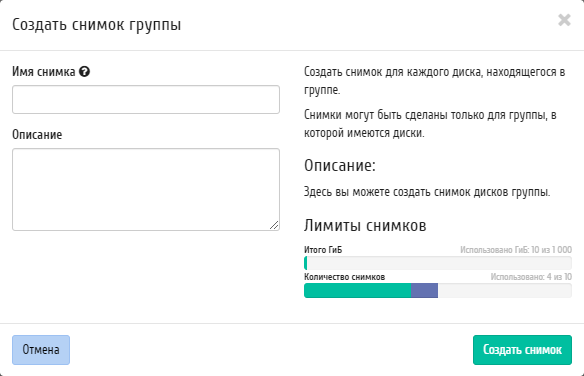The image size is (584, 376).
Task: Click the Итого ГиБ label
Action: tap(323, 250)
